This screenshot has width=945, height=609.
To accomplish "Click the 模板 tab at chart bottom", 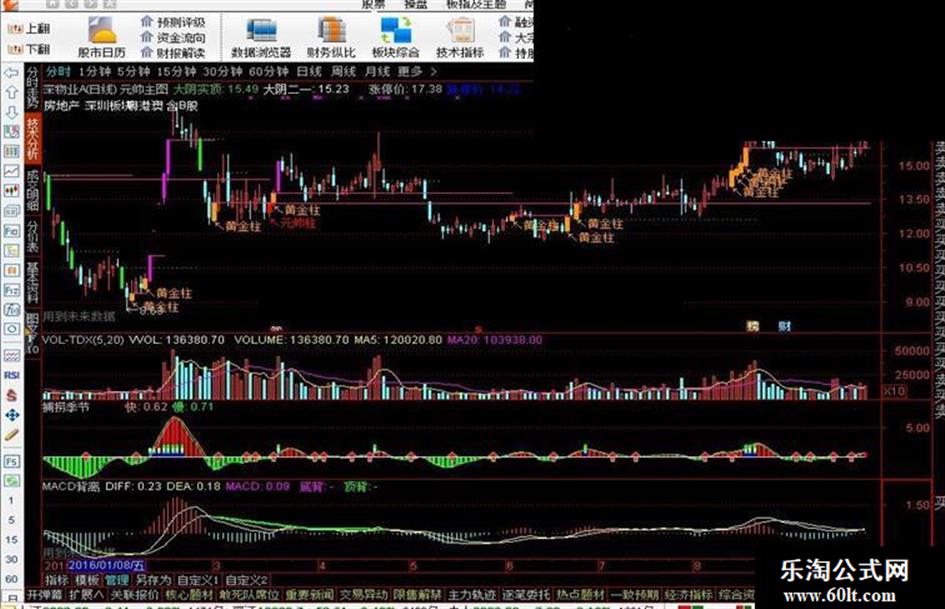I will tap(87, 580).
